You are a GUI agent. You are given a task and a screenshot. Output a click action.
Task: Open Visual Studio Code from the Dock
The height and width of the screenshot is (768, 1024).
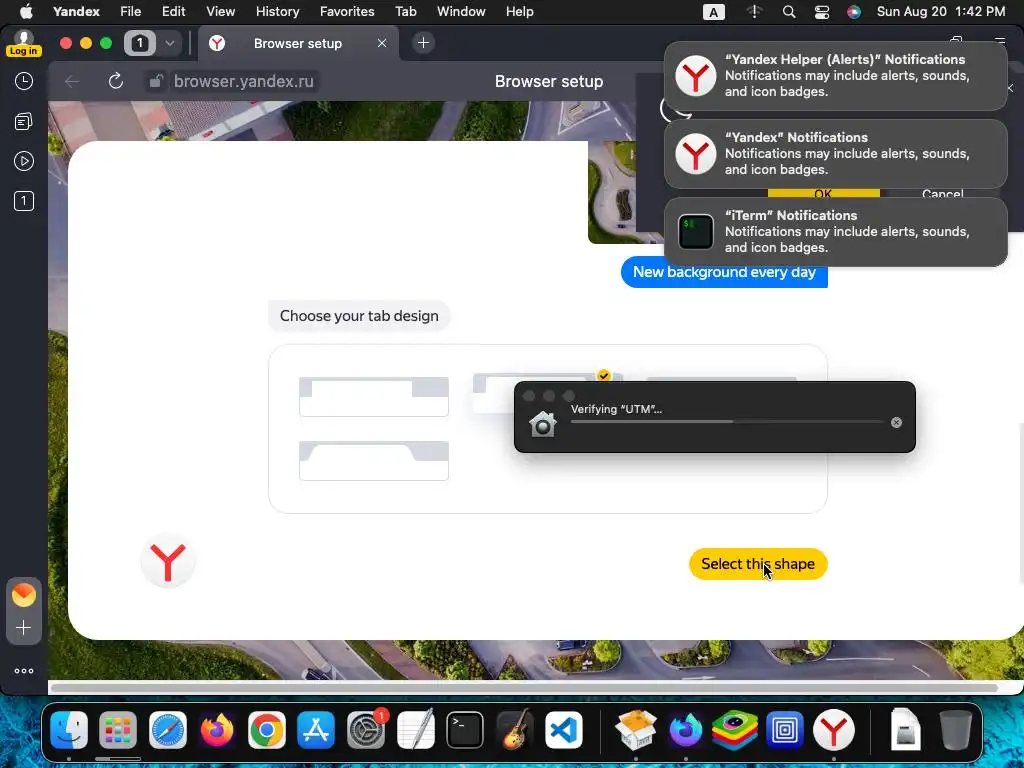click(564, 729)
